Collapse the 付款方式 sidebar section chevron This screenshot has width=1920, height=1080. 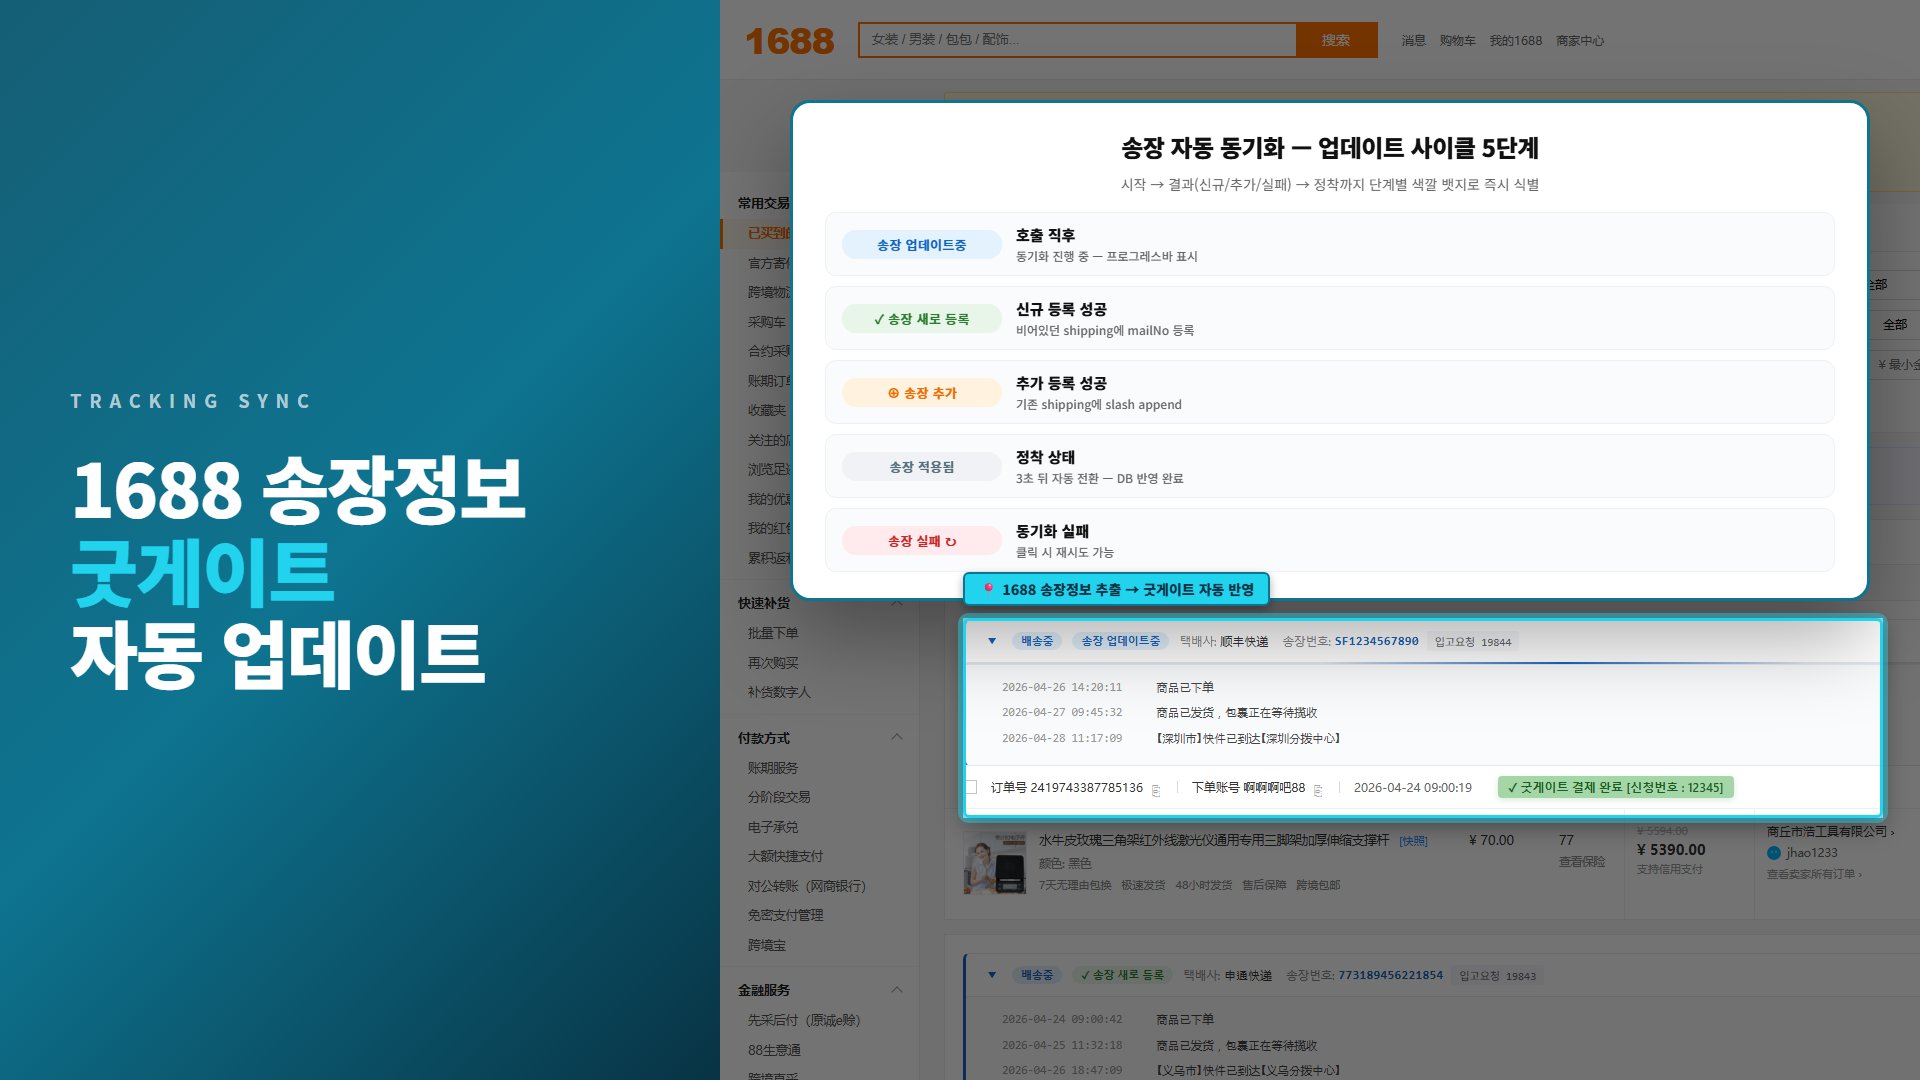tap(897, 737)
